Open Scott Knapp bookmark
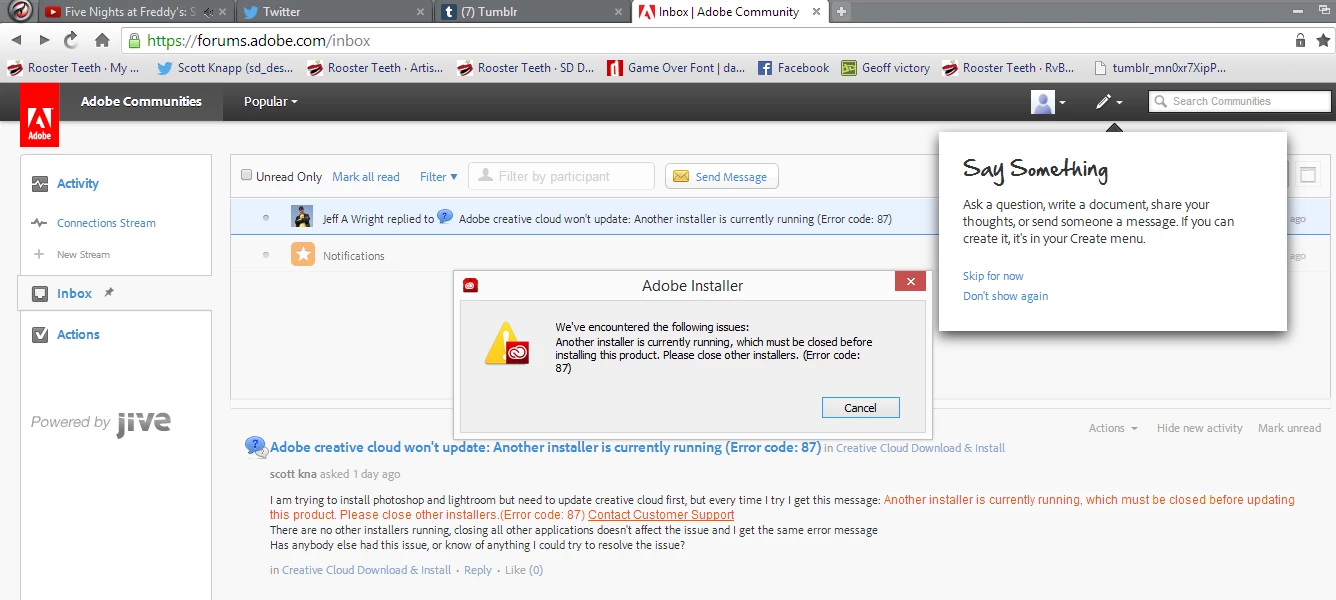 point(225,68)
